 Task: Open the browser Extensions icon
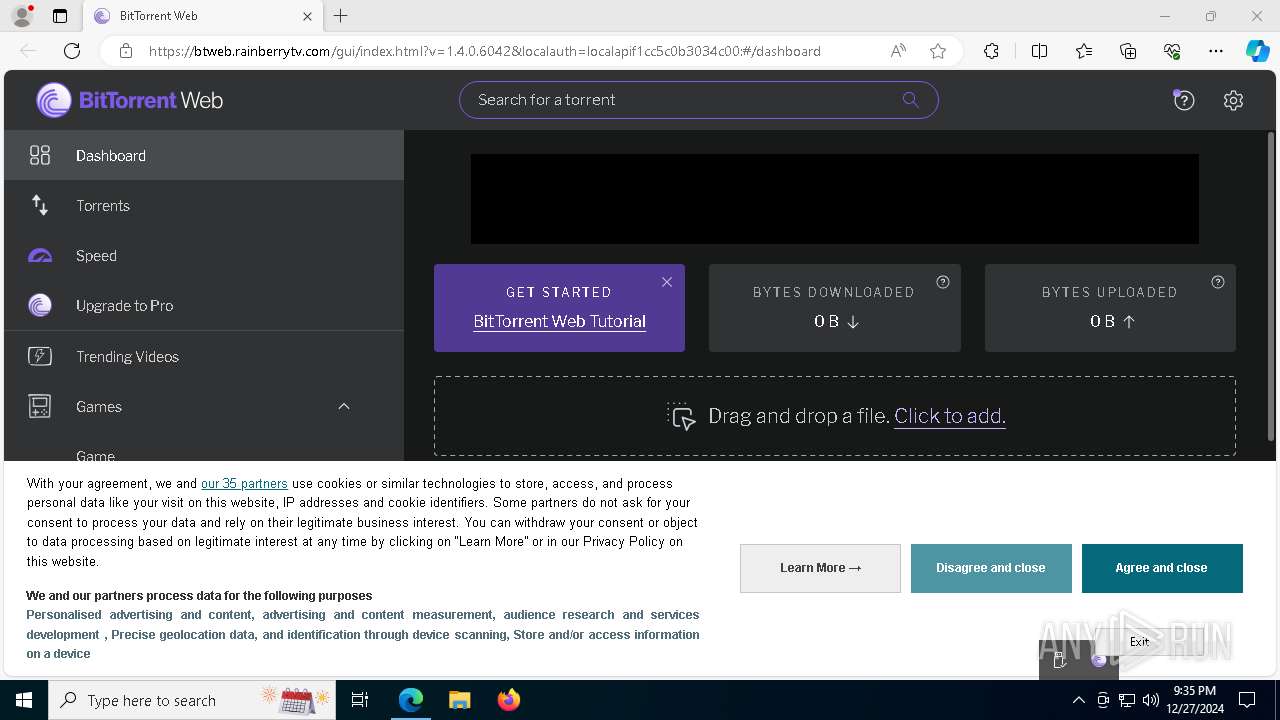click(x=991, y=51)
